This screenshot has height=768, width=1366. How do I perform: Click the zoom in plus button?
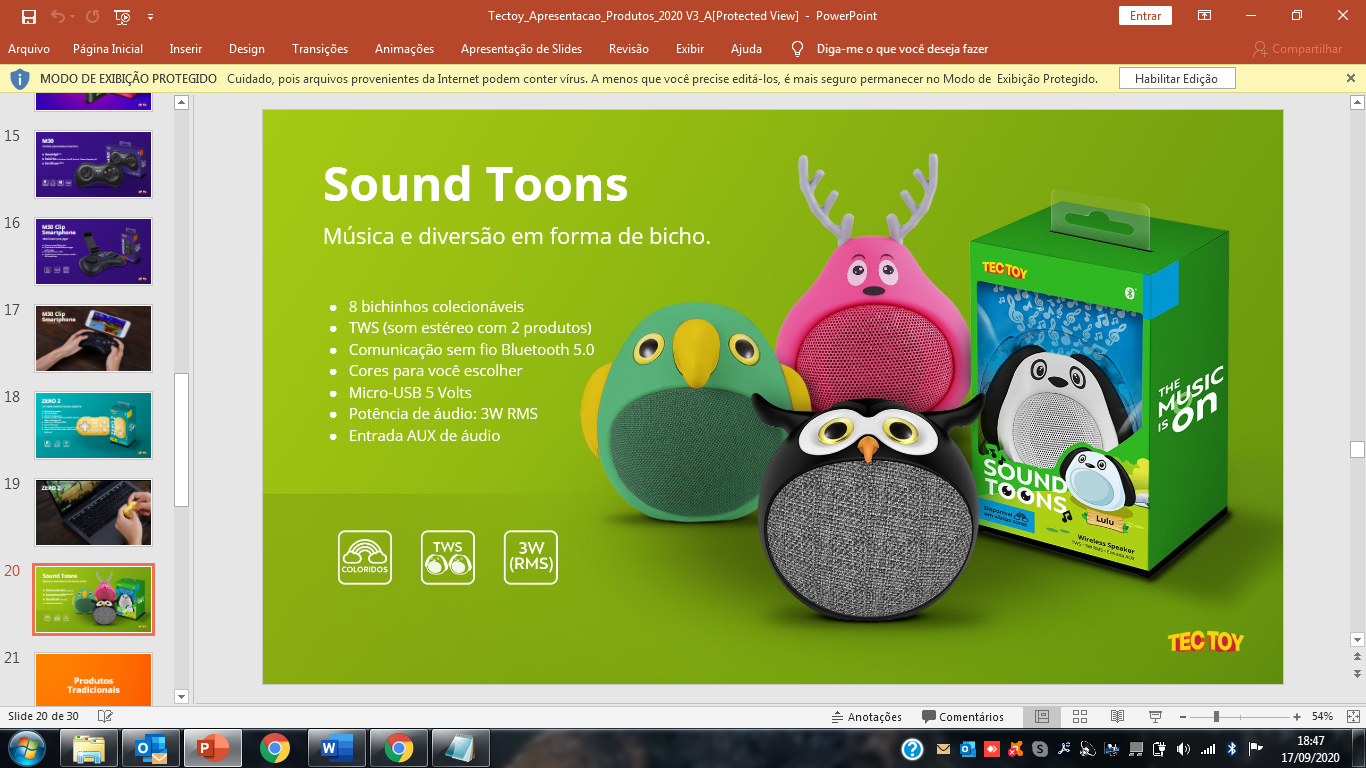pyautogui.click(x=1297, y=717)
